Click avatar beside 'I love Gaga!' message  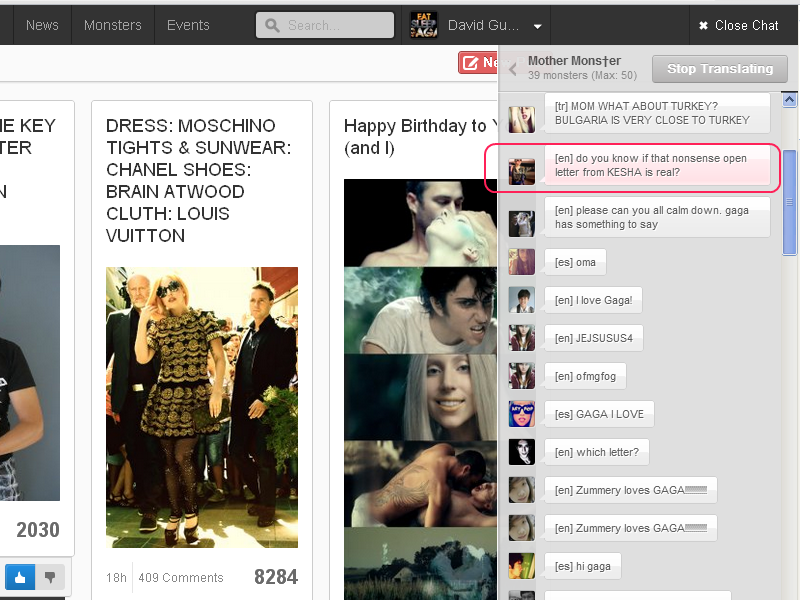pyautogui.click(x=521, y=300)
